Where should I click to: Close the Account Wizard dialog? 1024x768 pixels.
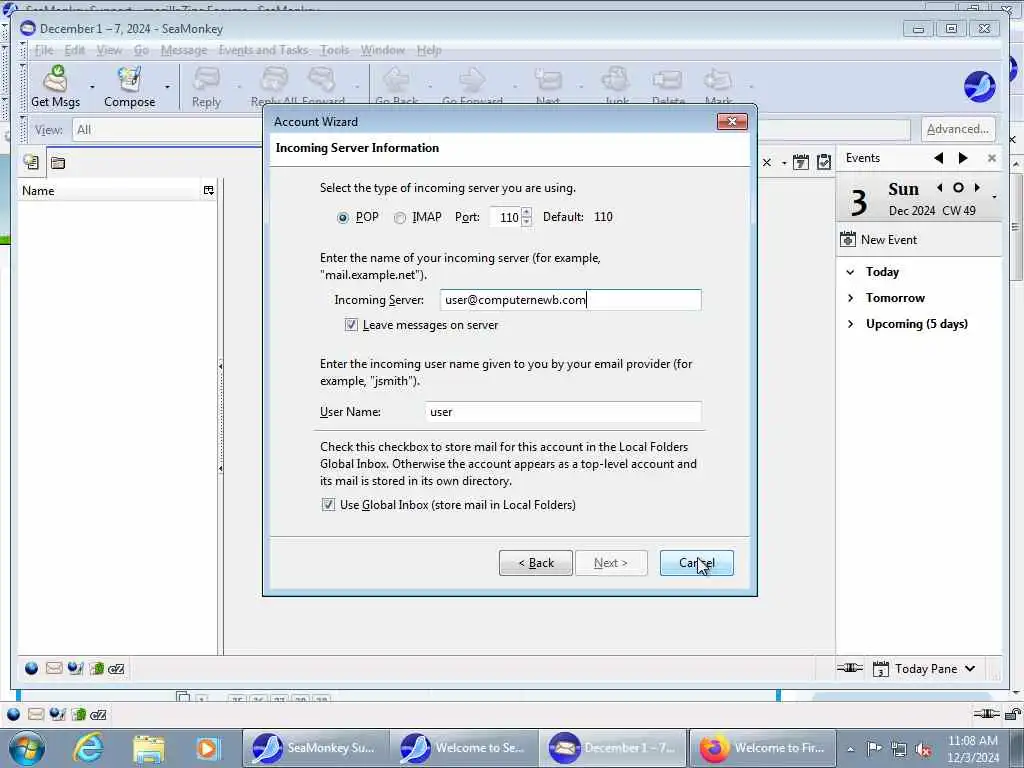tap(732, 121)
